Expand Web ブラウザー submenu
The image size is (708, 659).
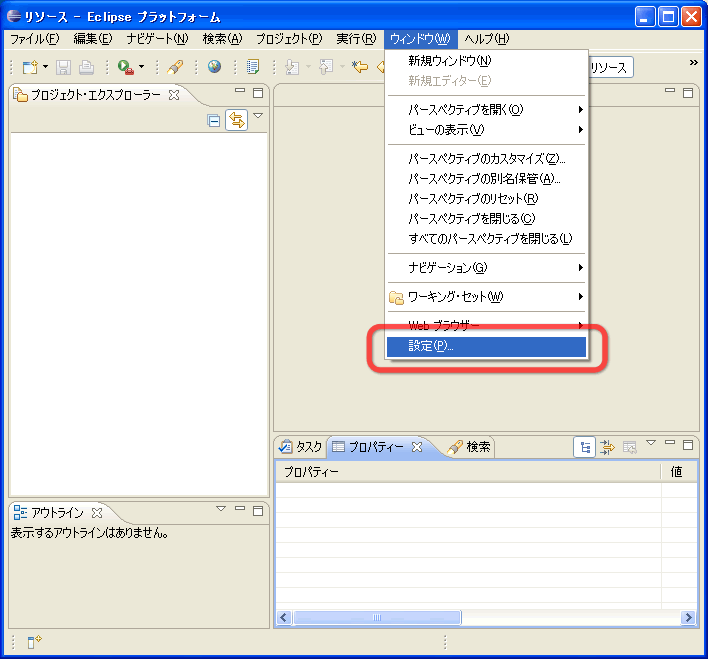pyautogui.click(x=487, y=326)
